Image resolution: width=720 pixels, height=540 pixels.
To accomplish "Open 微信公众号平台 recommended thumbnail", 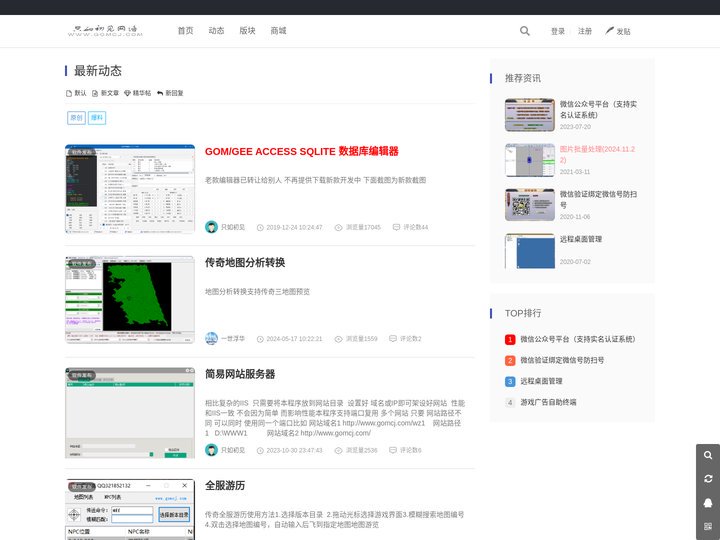I will (530, 115).
